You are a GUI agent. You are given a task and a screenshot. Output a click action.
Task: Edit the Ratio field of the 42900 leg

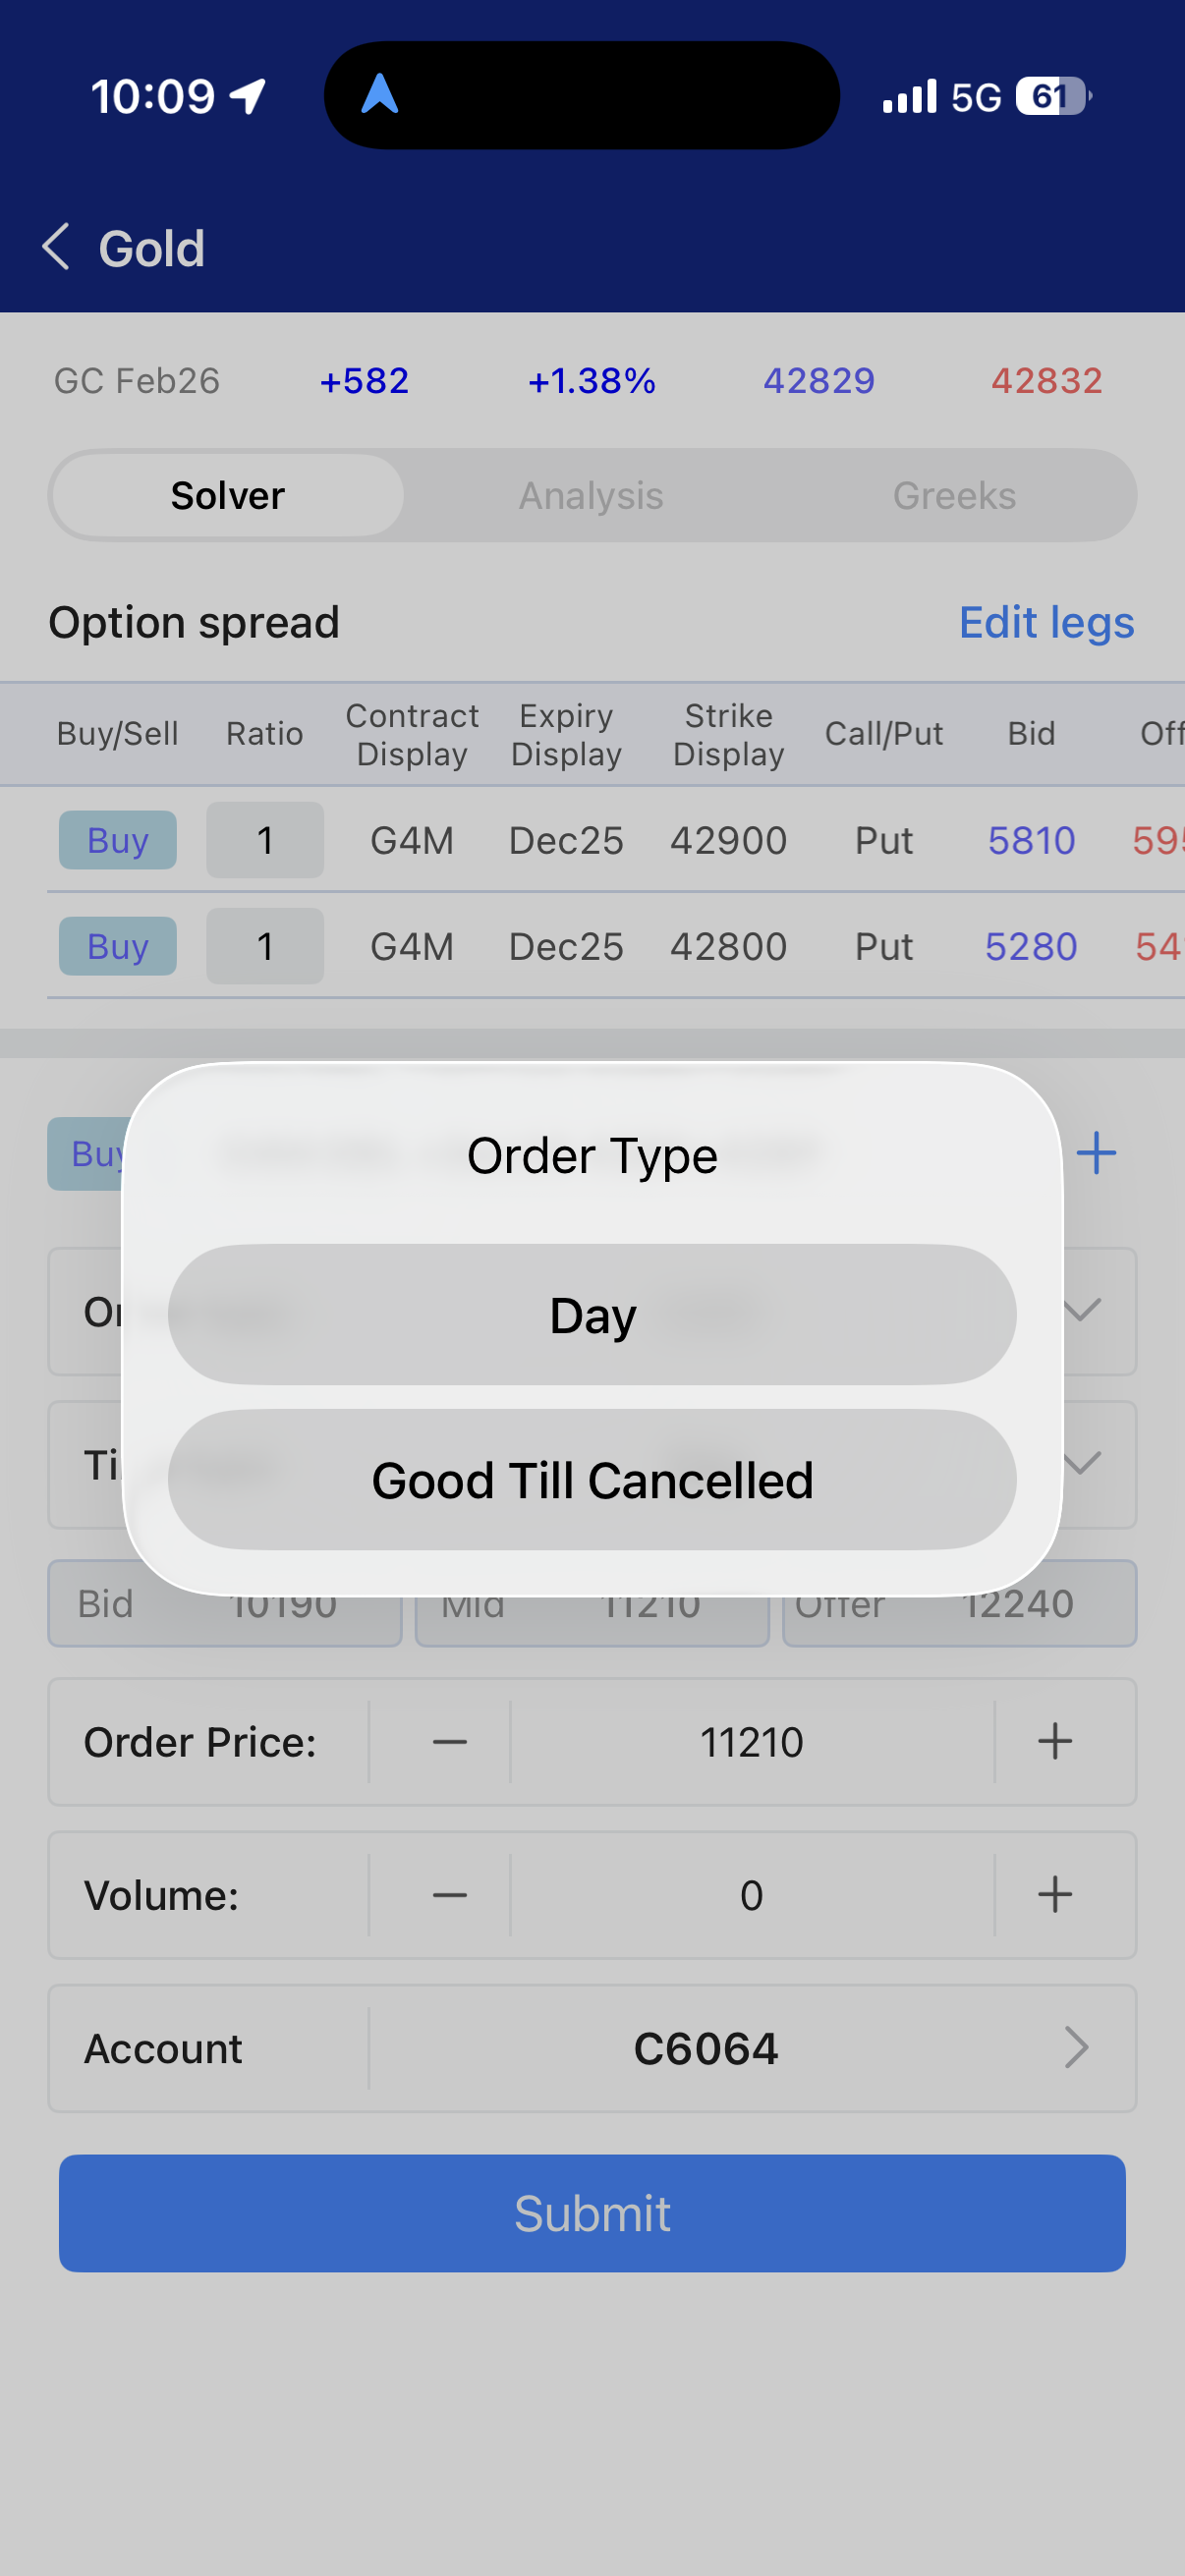[265, 840]
